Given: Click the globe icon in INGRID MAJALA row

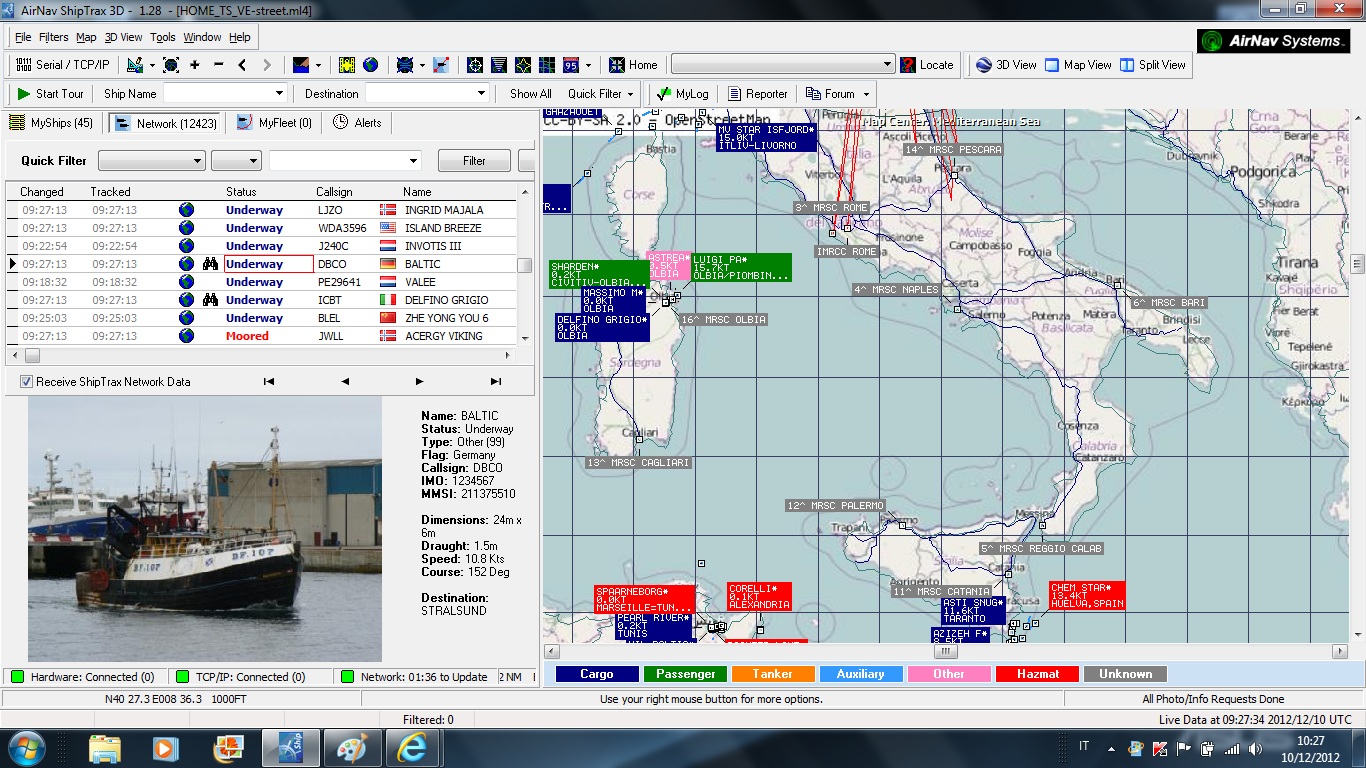Looking at the screenshot, I should tap(186, 210).
